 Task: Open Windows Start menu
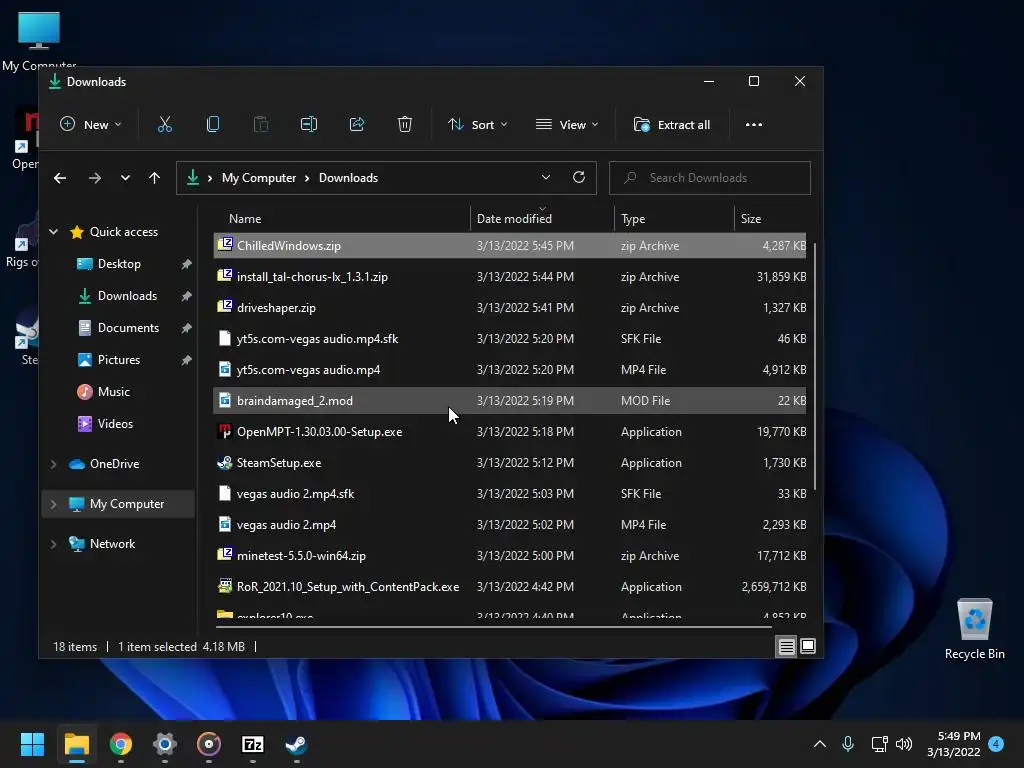point(32,744)
